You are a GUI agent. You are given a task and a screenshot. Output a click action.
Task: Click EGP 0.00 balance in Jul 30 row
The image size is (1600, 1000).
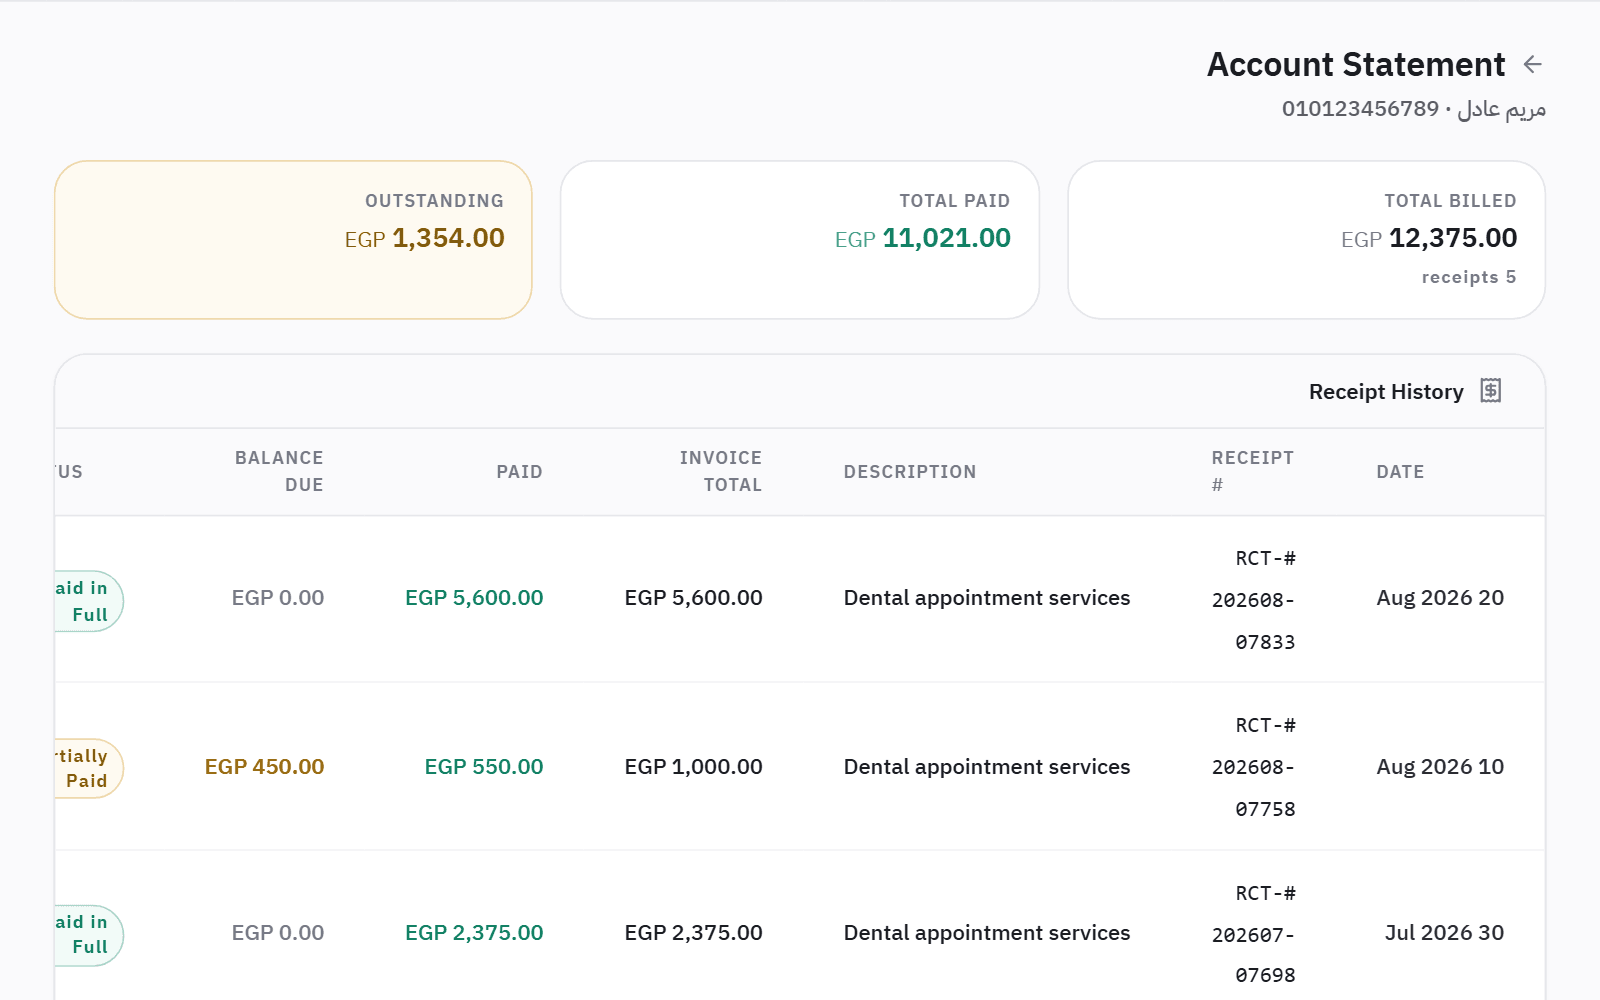pyautogui.click(x=278, y=933)
